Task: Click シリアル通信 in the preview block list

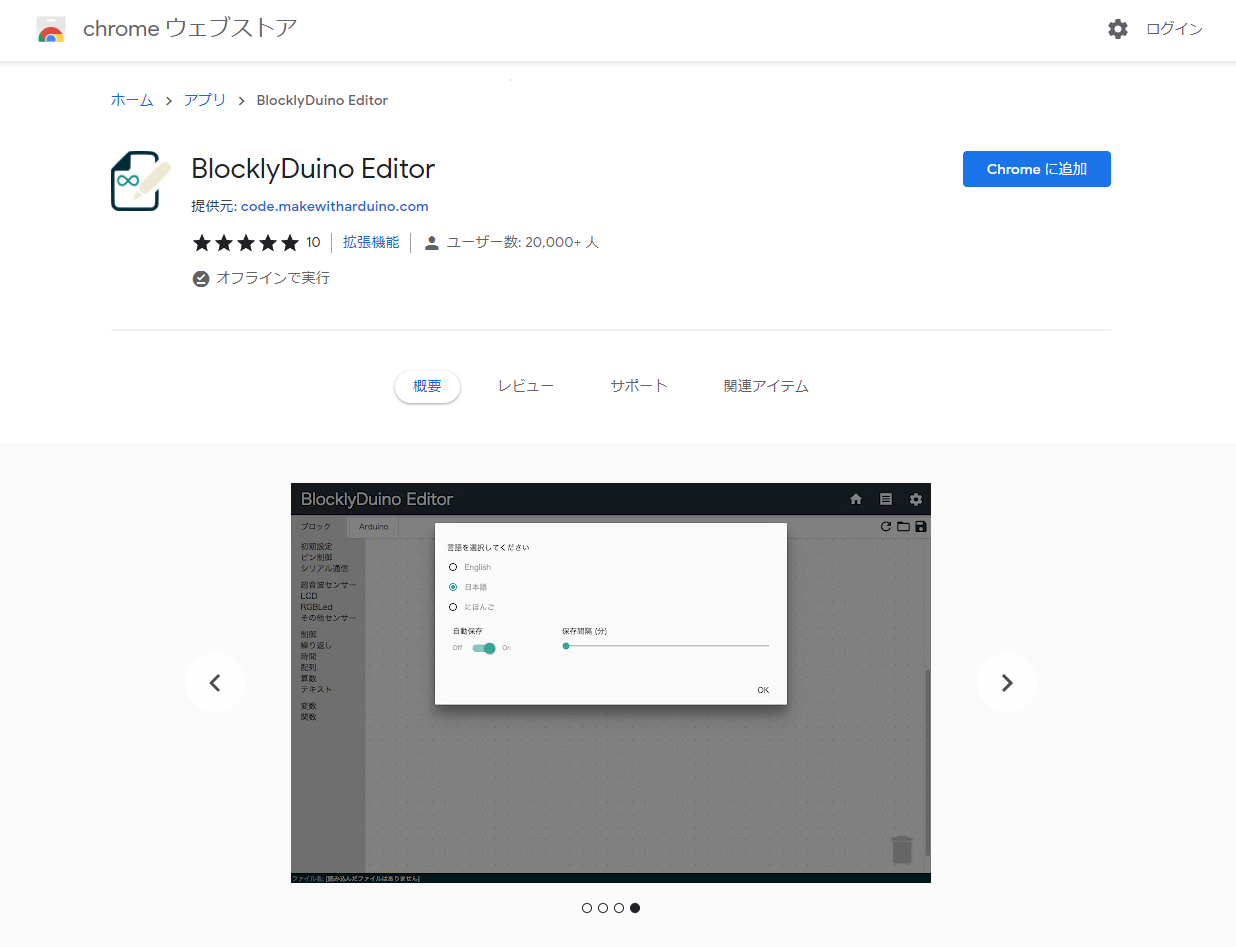Action: point(324,568)
